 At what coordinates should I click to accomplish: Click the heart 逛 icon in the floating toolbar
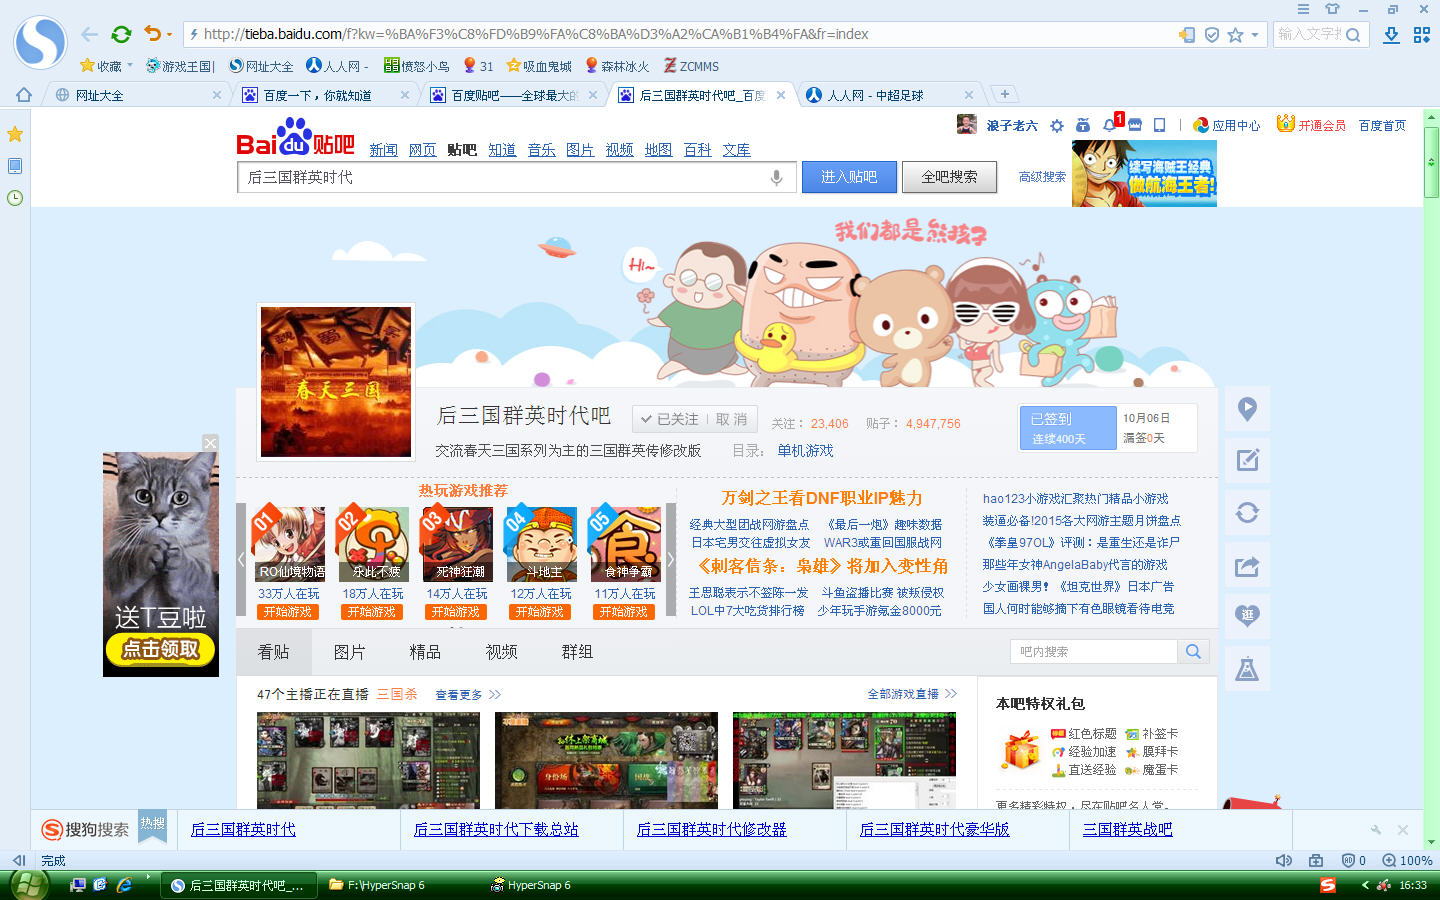(1247, 617)
